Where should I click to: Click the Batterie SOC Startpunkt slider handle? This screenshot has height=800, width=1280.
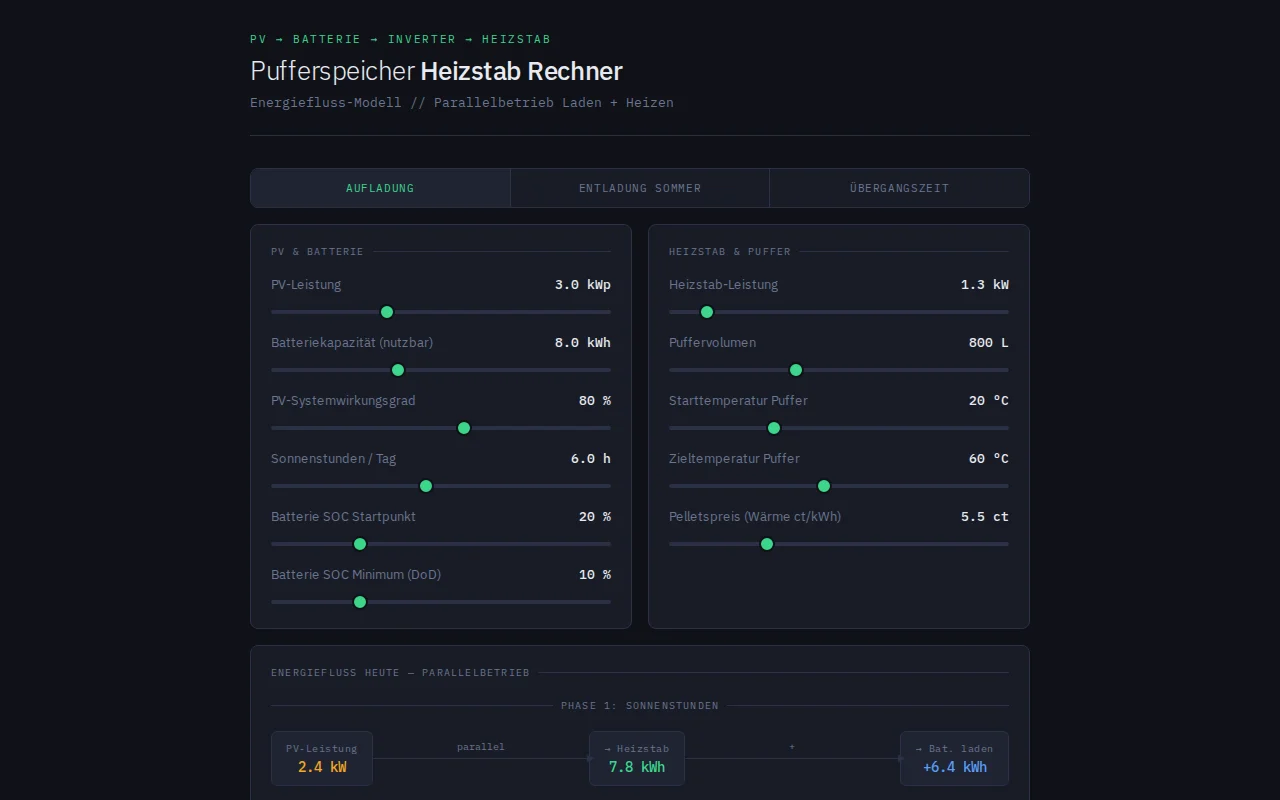coord(360,544)
